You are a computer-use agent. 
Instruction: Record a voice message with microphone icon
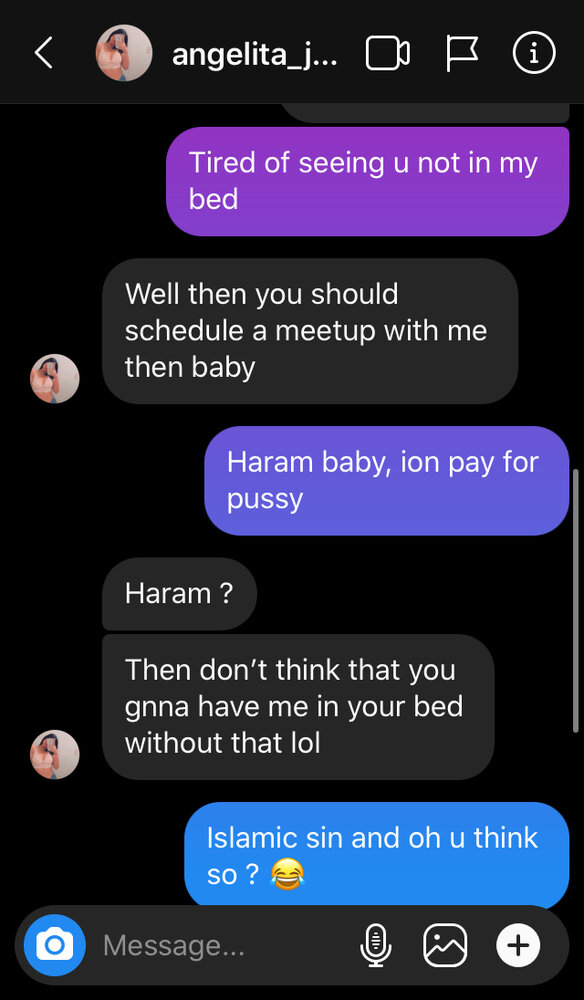click(376, 945)
